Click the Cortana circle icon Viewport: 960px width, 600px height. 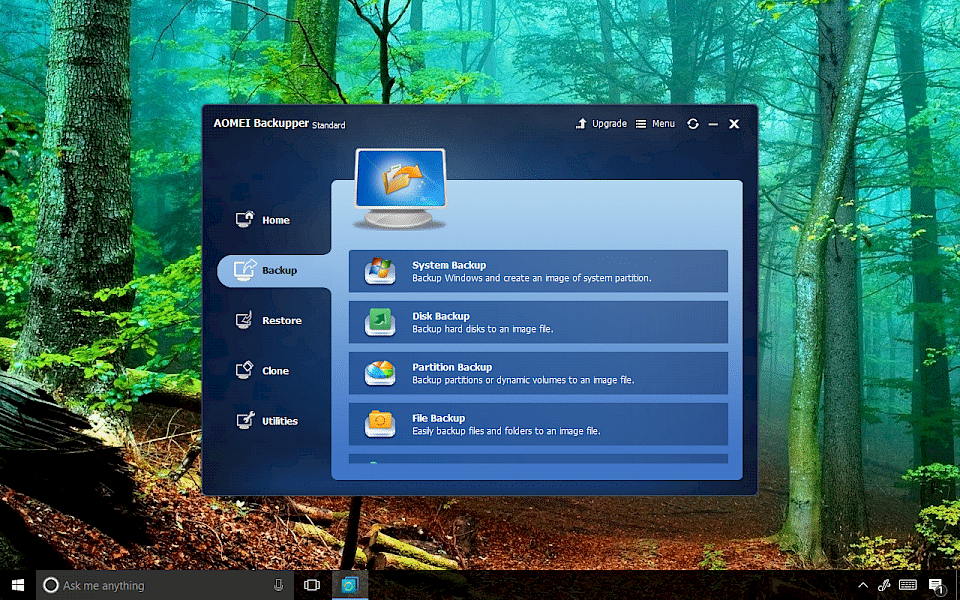51,585
